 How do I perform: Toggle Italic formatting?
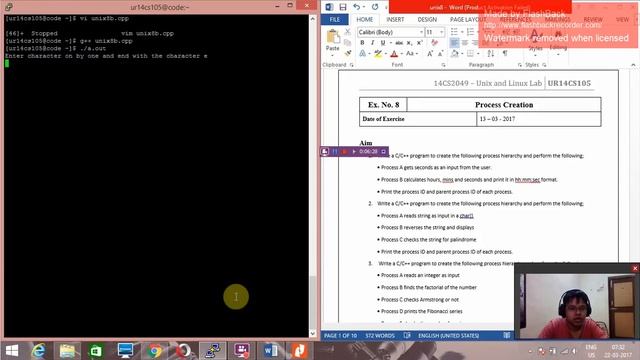click(372, 43)
